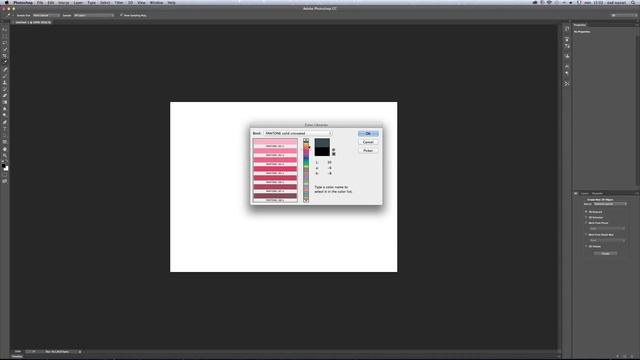
Task: Enable the Show Sampling Ring checkbox
Action: click(121, 15)
